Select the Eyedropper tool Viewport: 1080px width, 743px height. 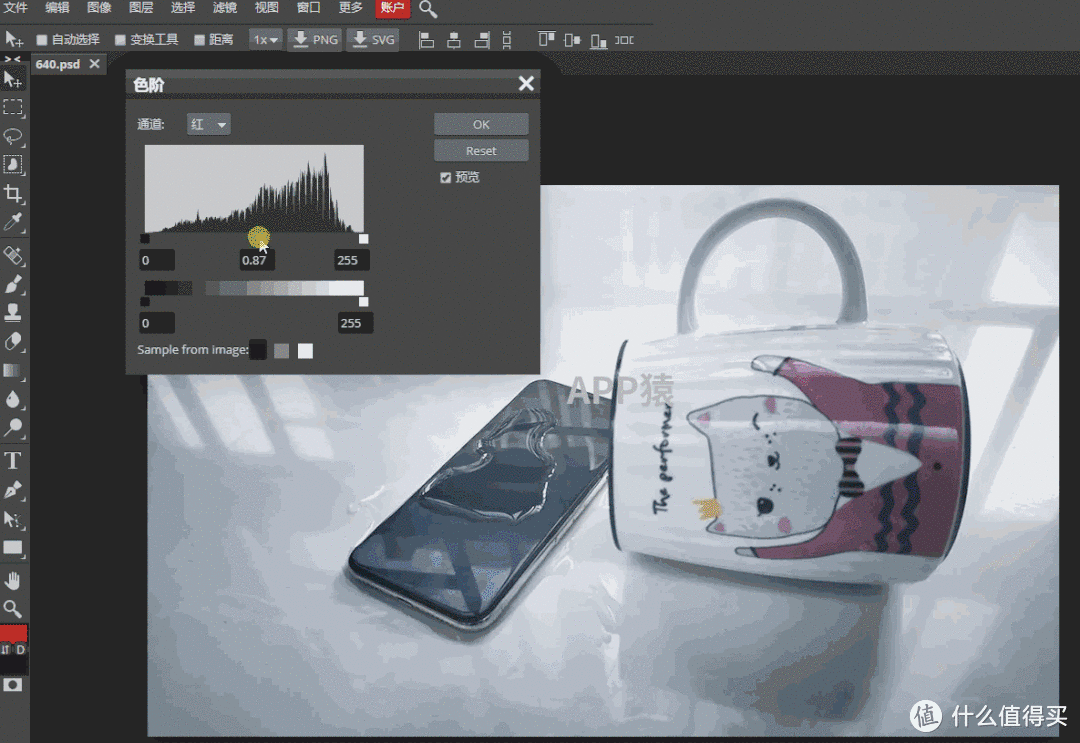pyautogui.click(x=13, y=221)
